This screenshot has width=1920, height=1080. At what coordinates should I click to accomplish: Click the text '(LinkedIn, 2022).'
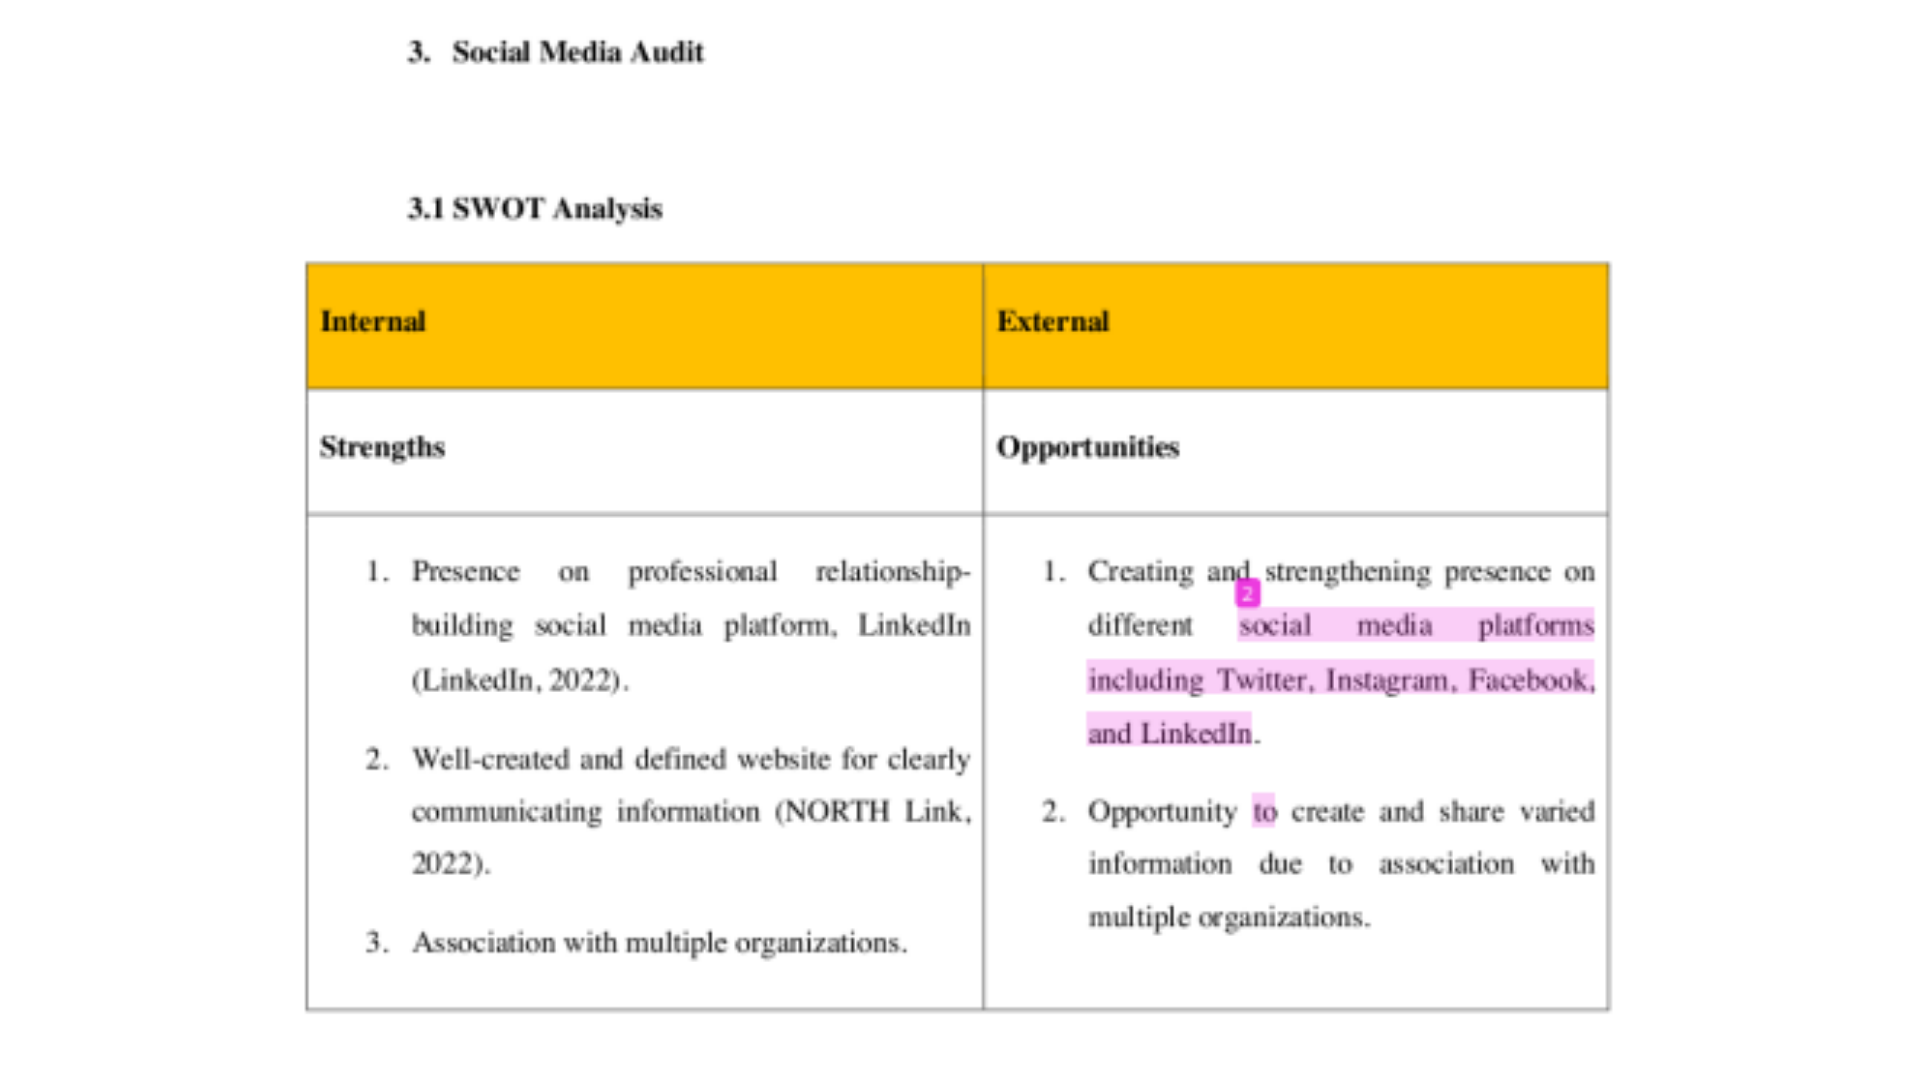pos(520,680)
